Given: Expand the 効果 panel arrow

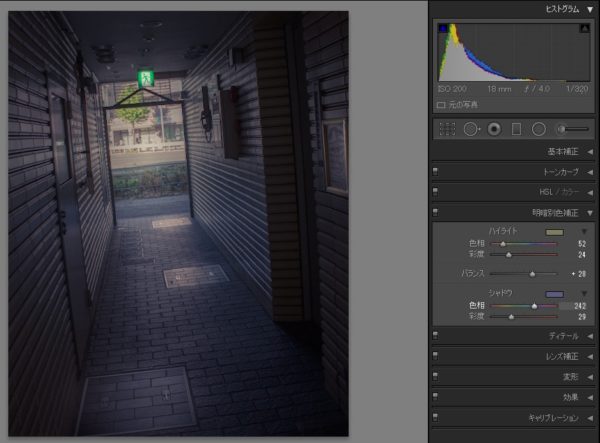Looking at the screenshot, I should tap(590, 398).
